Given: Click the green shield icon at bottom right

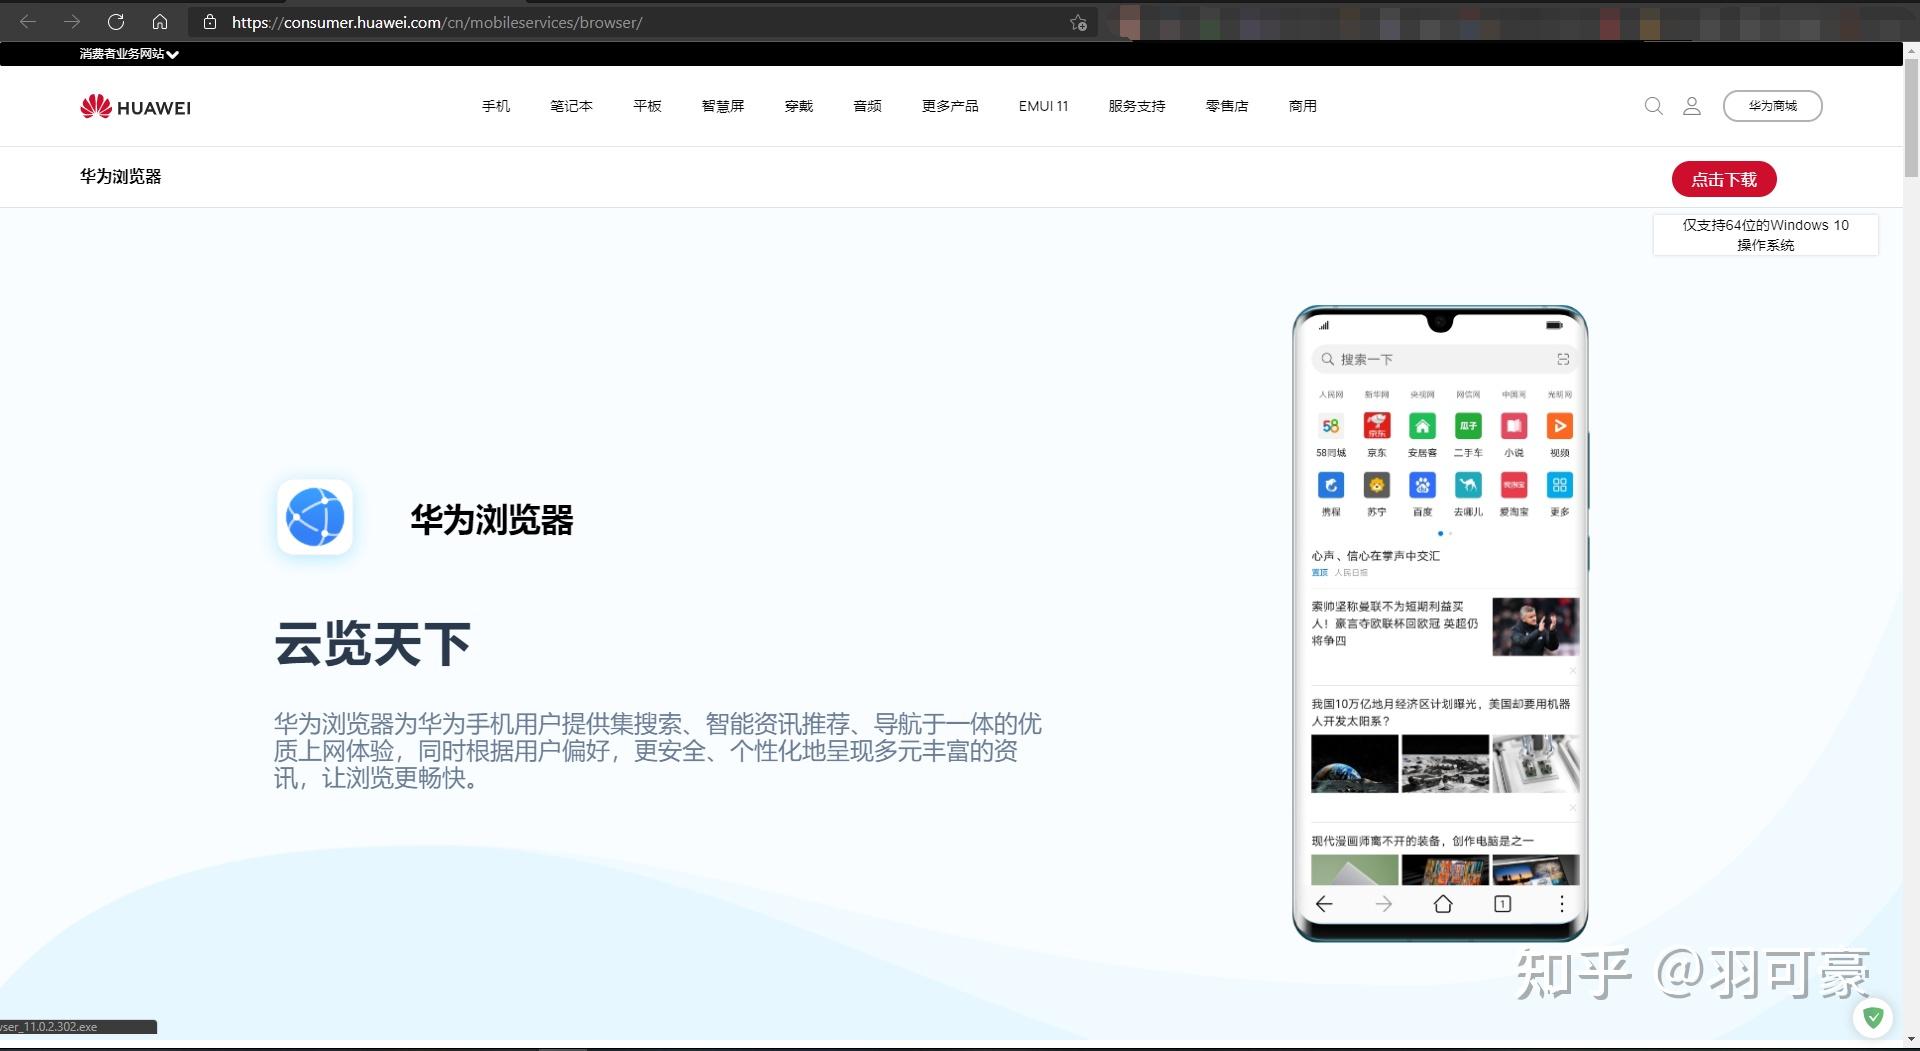Looking at the screenshot, I should tap(1873, 1018).
